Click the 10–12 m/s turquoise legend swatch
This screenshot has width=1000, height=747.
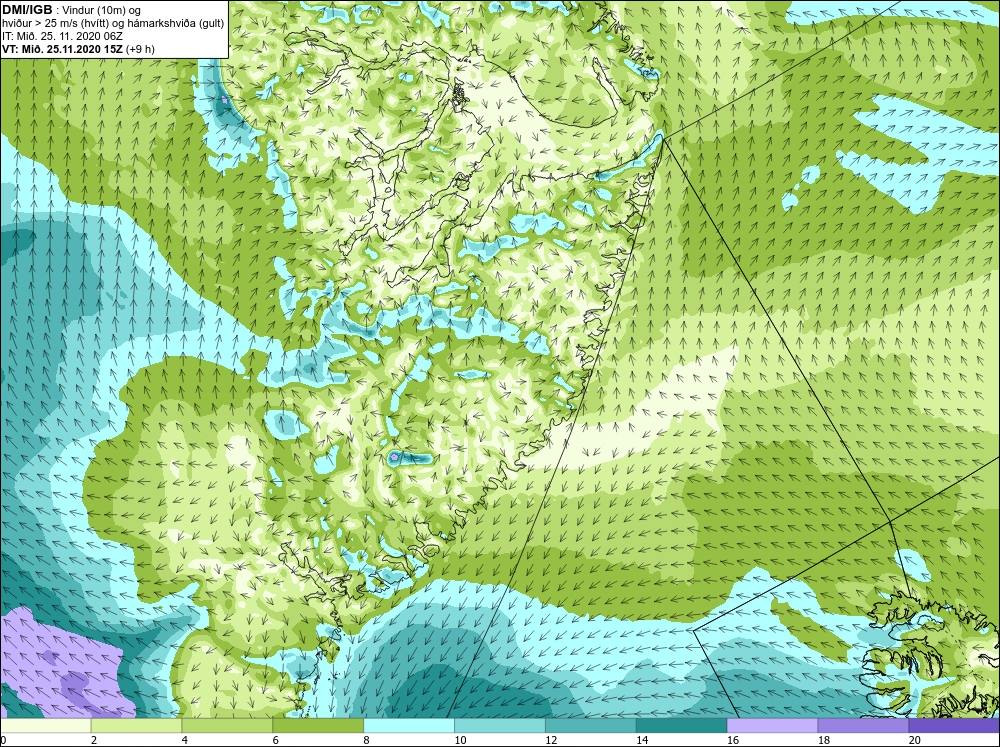tap(499, 726)
